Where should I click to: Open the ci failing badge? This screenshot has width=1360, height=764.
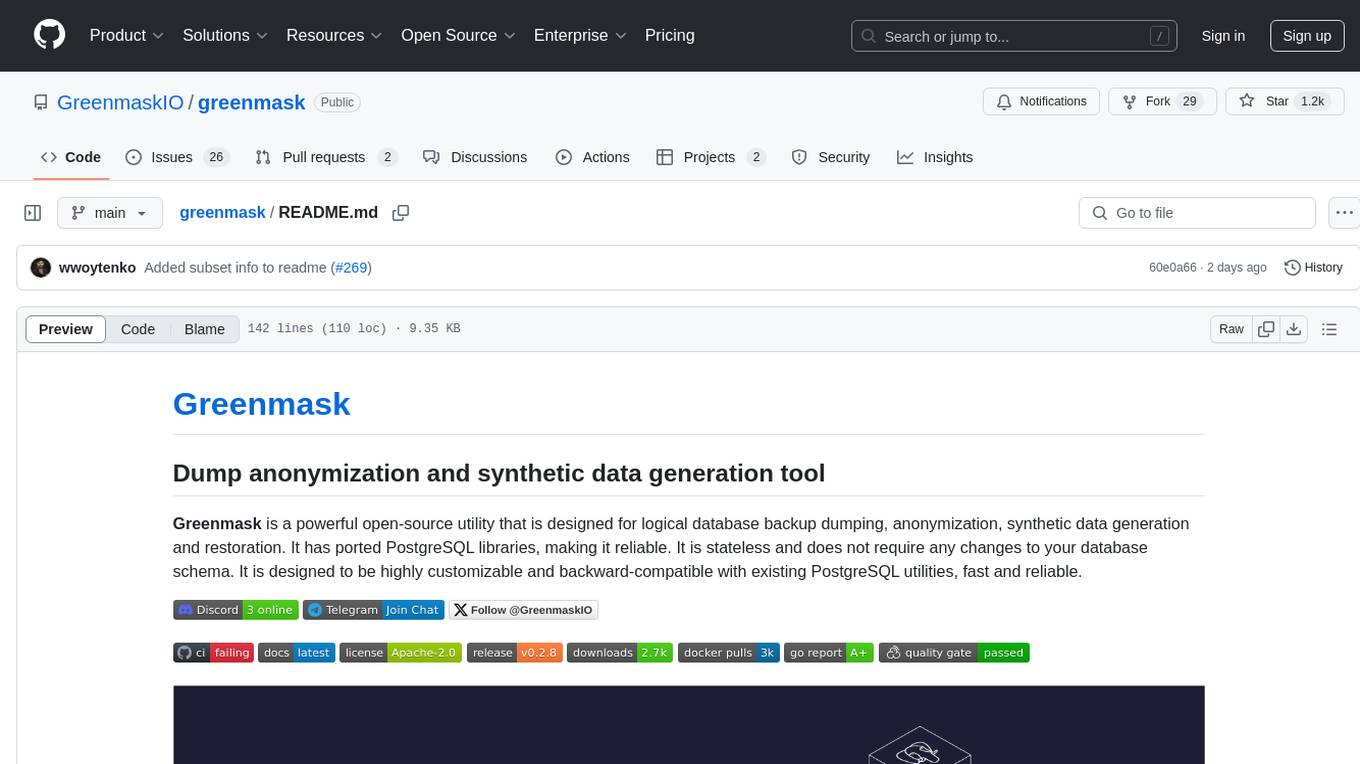pyautogui.click(x=213, y=653)
